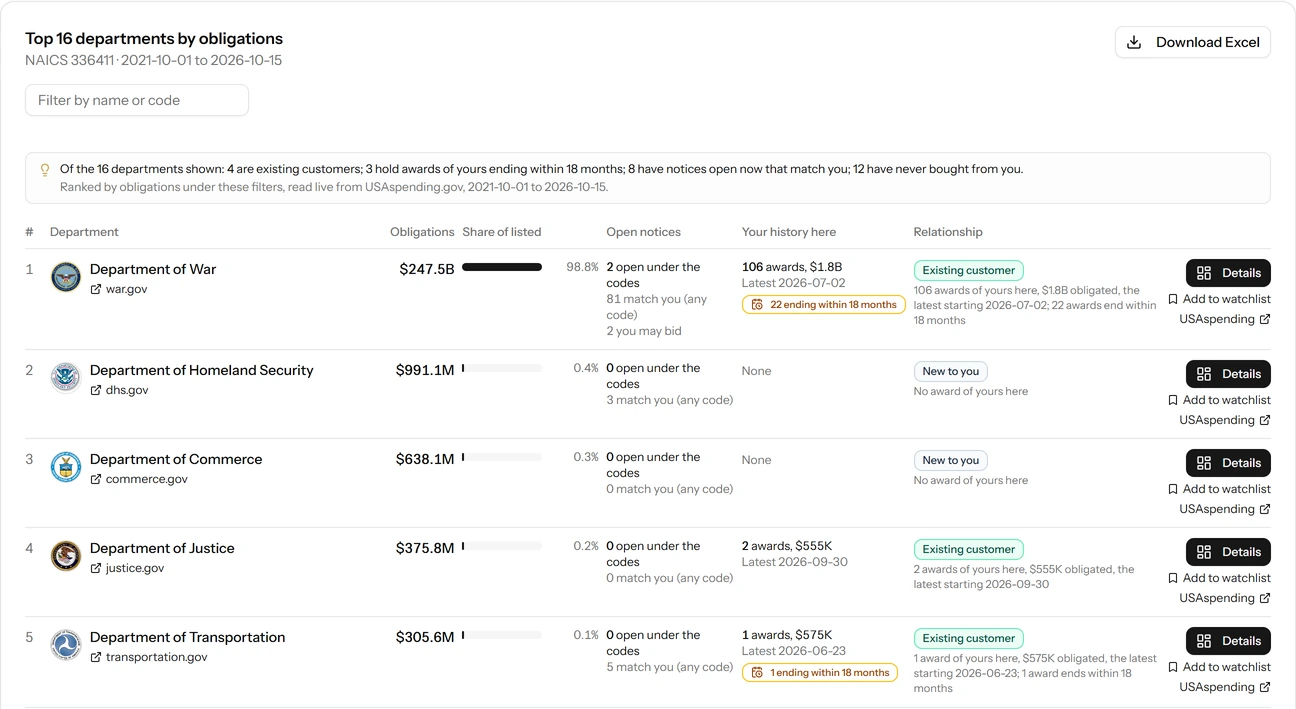The height and width of the screenshot is (709, 1296).
Task: Focus the Filter by name or code field
Action: 137,100
